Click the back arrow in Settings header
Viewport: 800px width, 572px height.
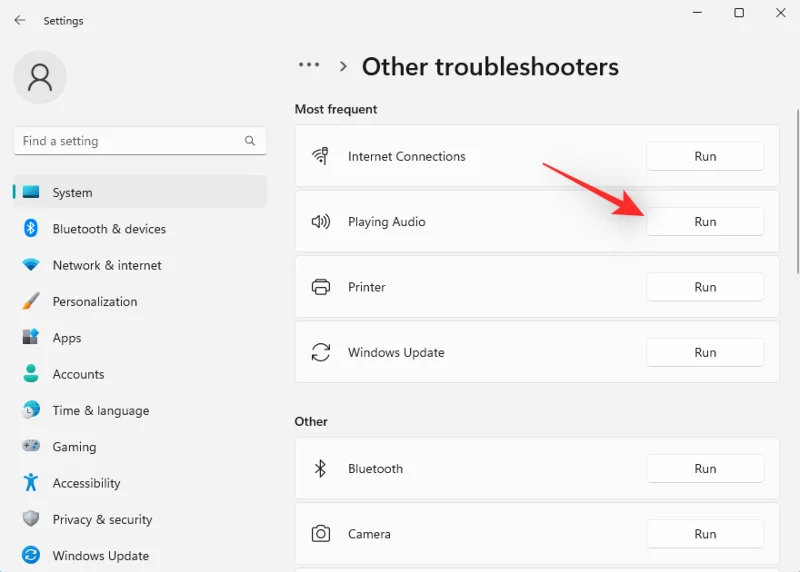pyautogui.click(x=20, y=20)
